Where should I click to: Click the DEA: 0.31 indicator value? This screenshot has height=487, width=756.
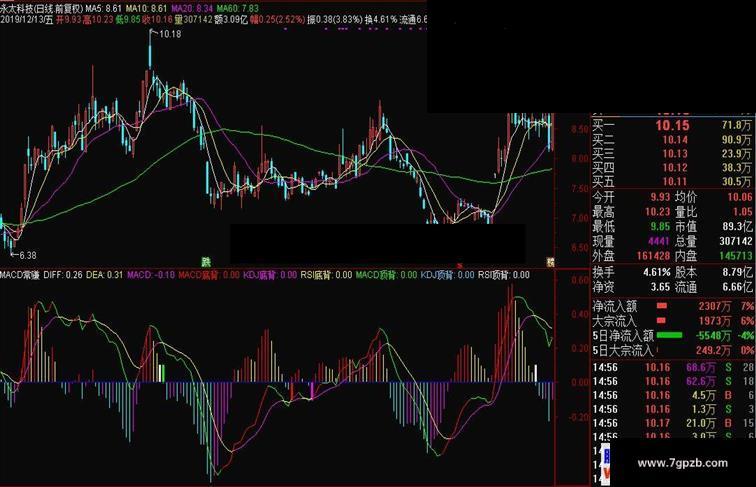105,275
